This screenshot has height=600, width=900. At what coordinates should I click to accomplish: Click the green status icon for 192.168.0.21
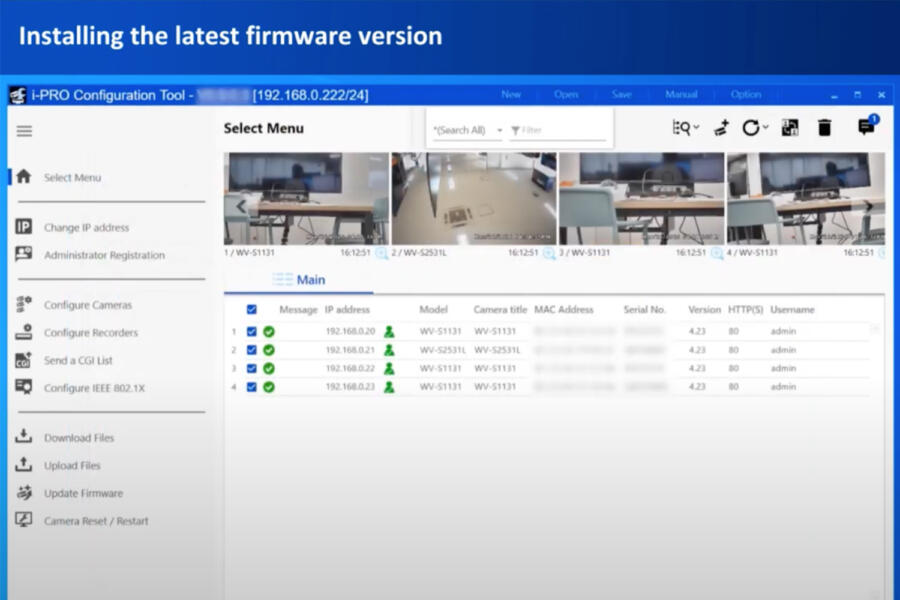click(269, 350)
